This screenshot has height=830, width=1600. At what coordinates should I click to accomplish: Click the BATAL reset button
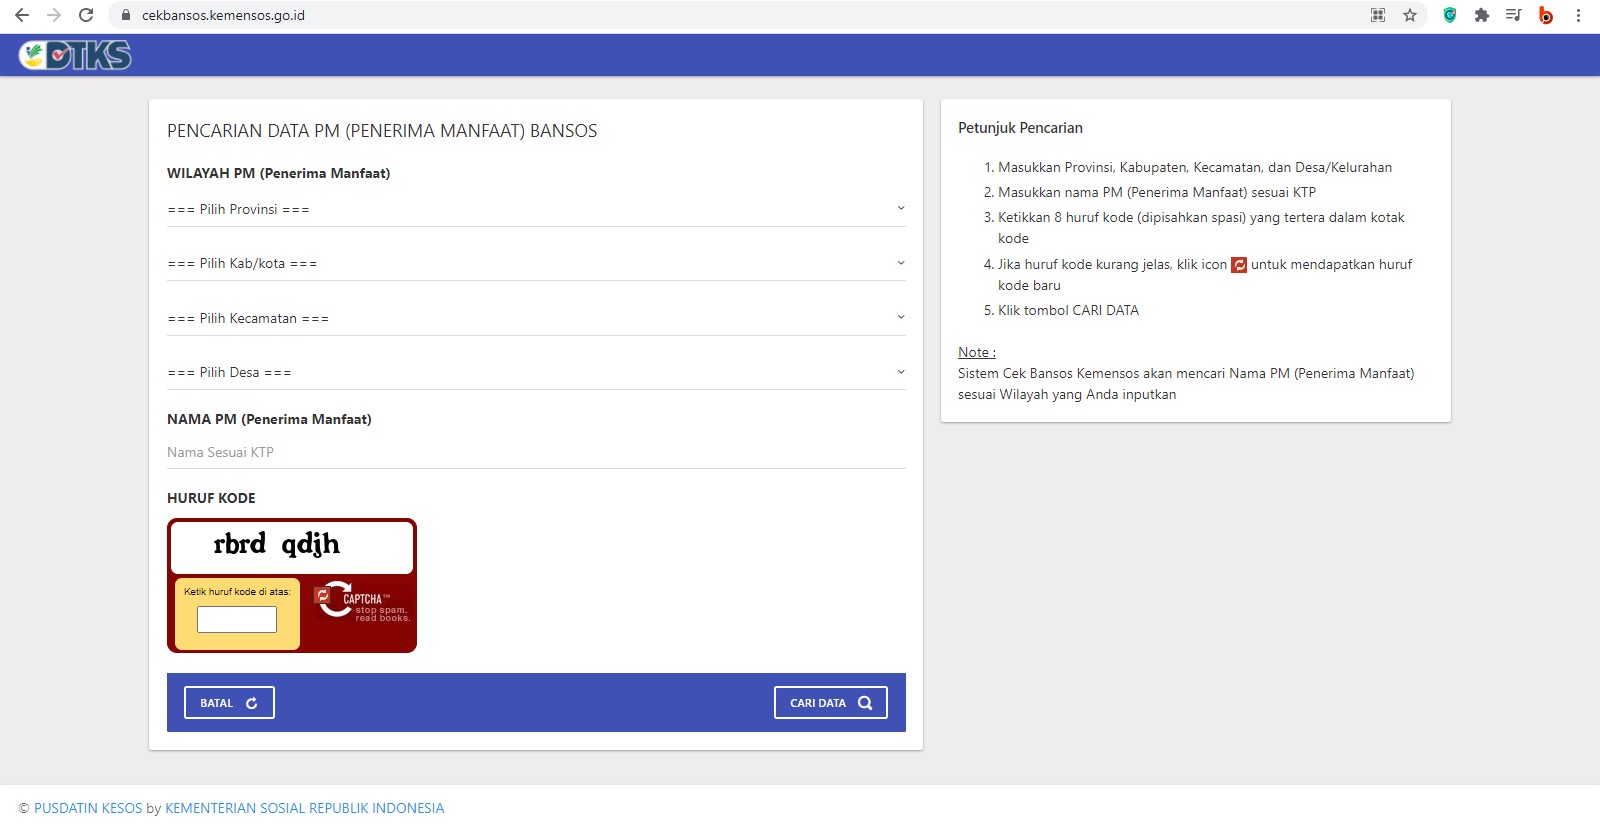pyautogui.click(x=229, y=703)
